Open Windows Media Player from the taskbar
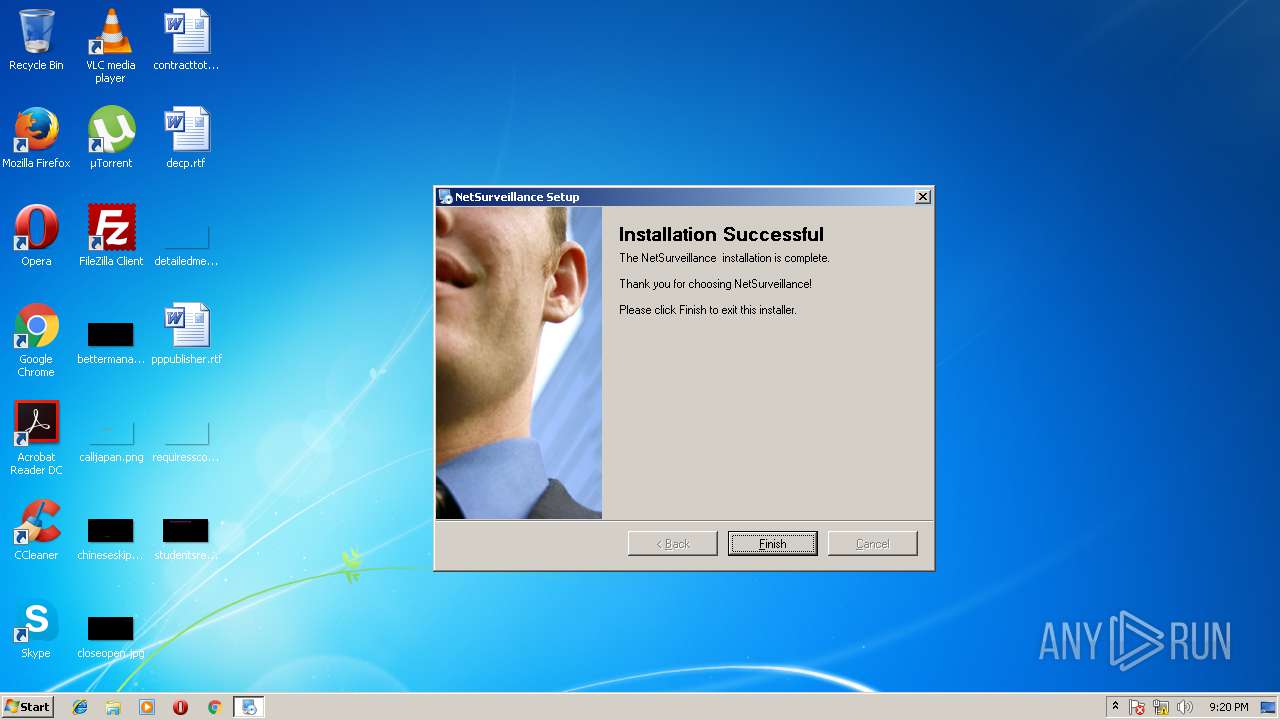The height and width of the screenshot is (720, 1280). pyautogui.click(x=147, y=707)
